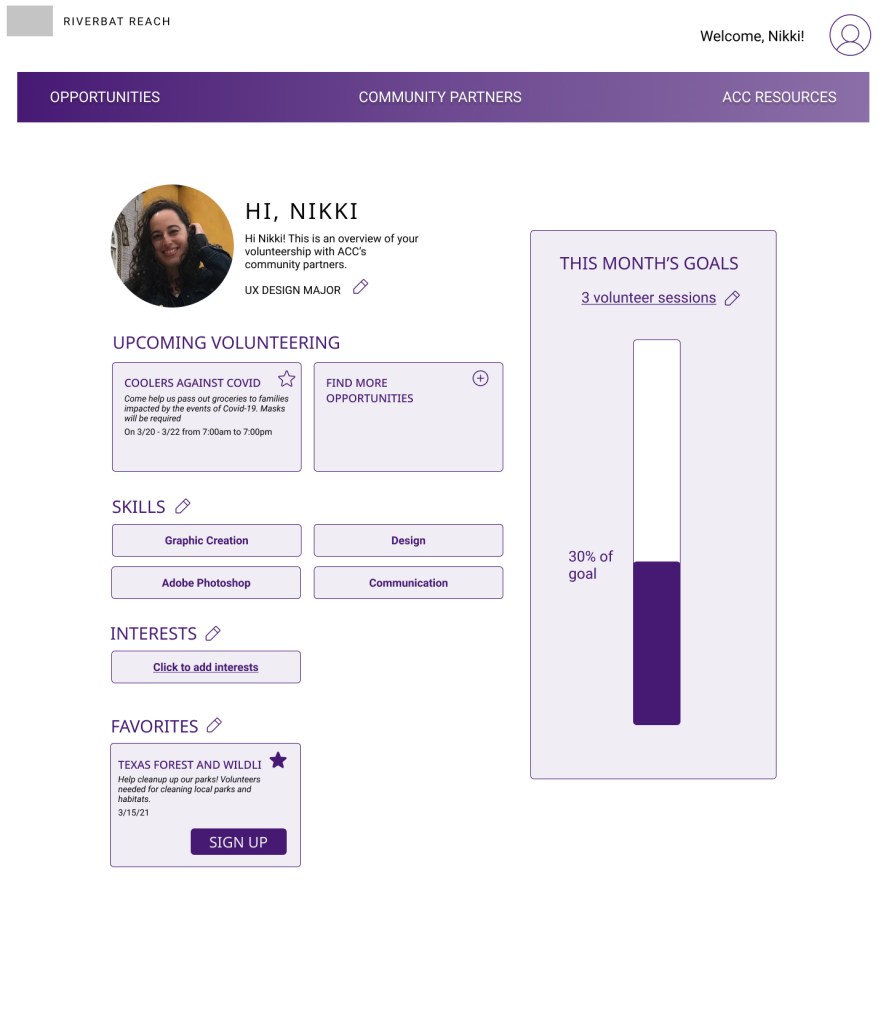
Task: Favorite Coolers Against Covid with the star
Action: click(x=287, y=379)
